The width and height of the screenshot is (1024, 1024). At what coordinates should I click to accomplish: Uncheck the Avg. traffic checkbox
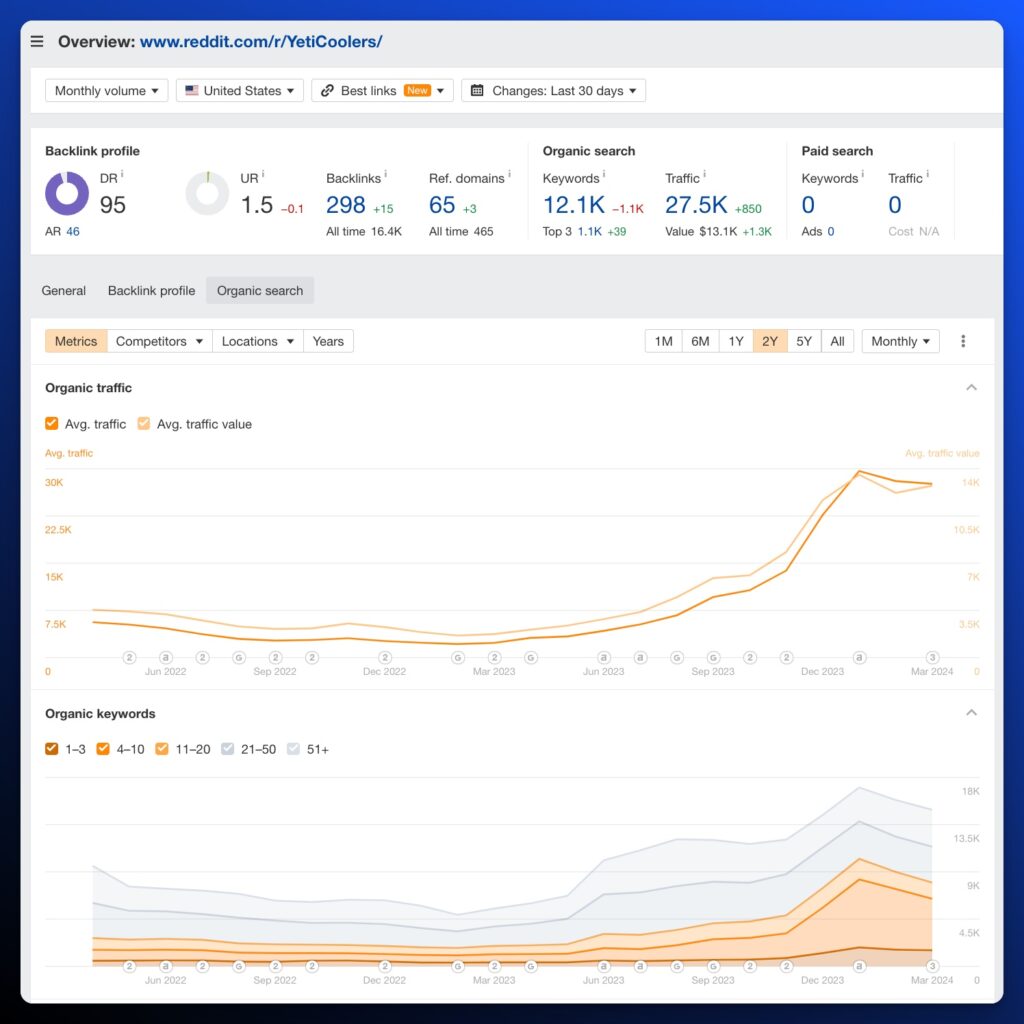tap(52, 424)
